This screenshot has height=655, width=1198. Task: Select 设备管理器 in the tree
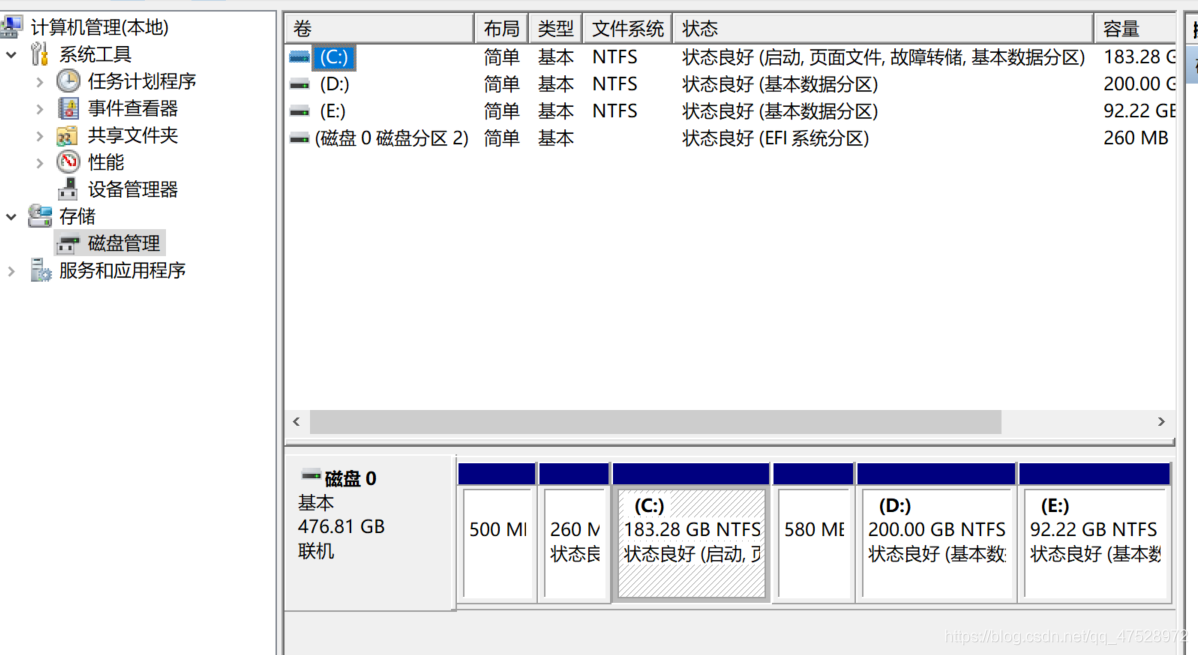(x=133, y=190)
